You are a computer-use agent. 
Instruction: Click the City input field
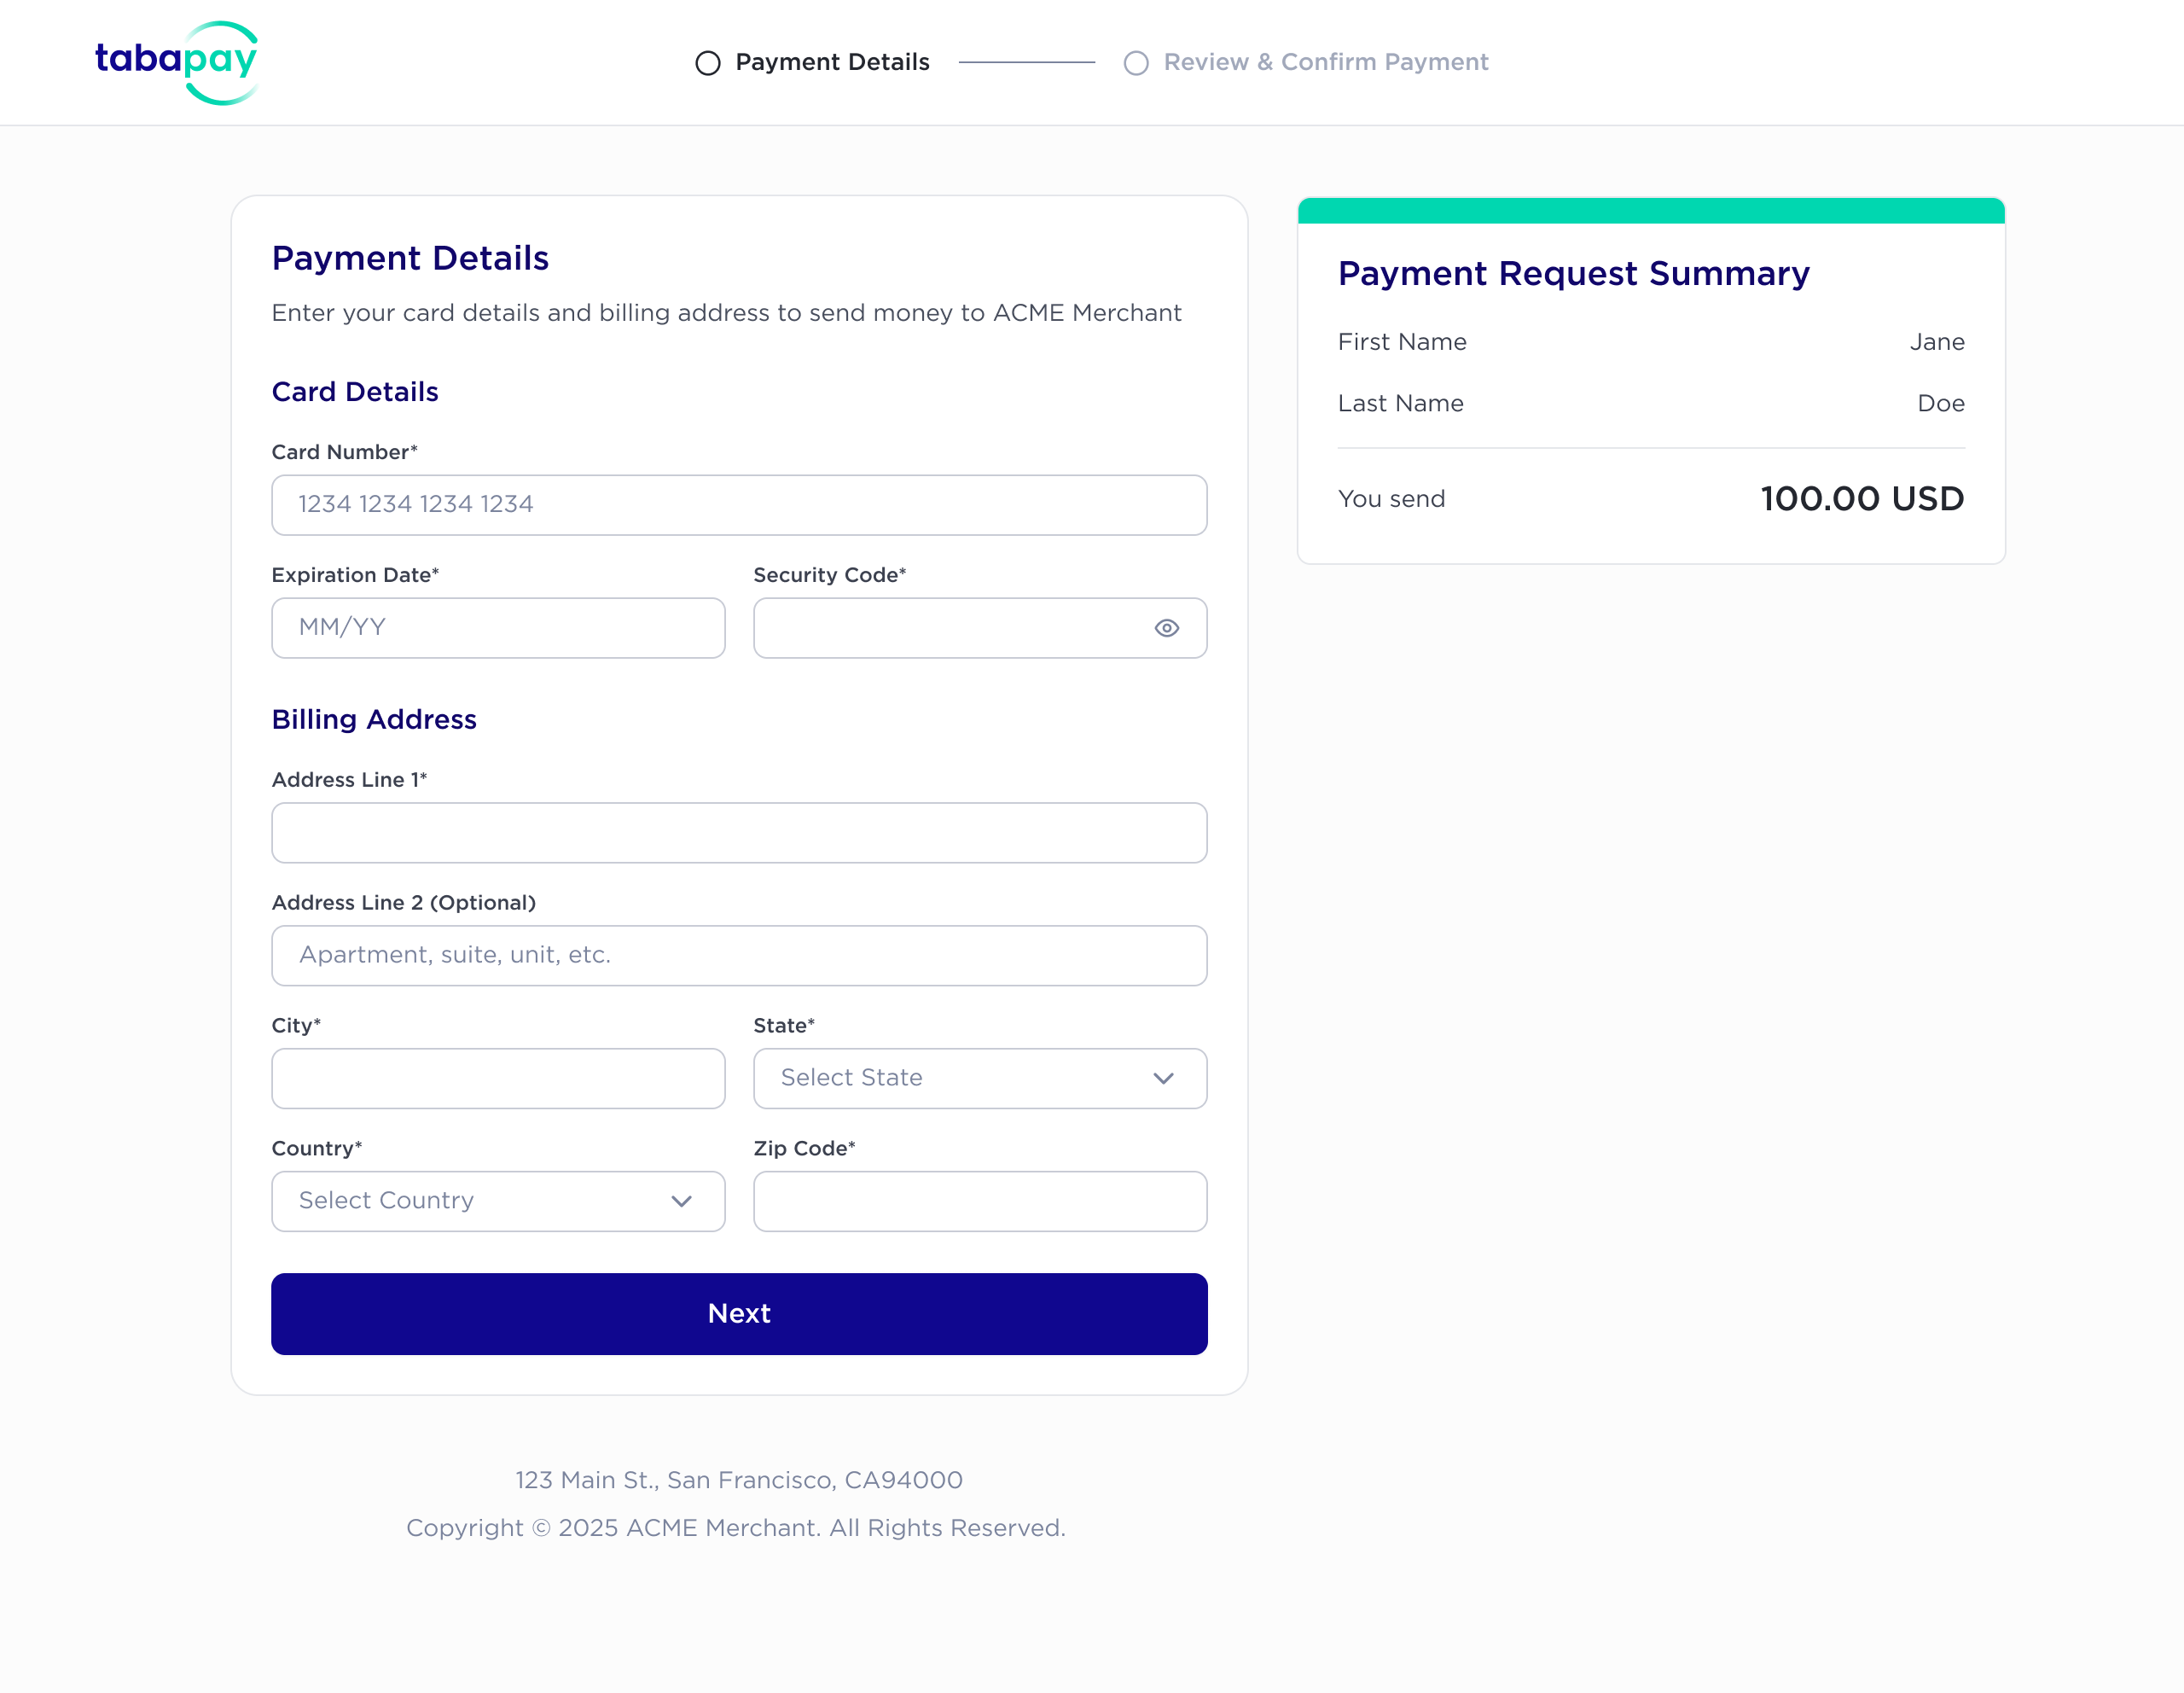498,1078
